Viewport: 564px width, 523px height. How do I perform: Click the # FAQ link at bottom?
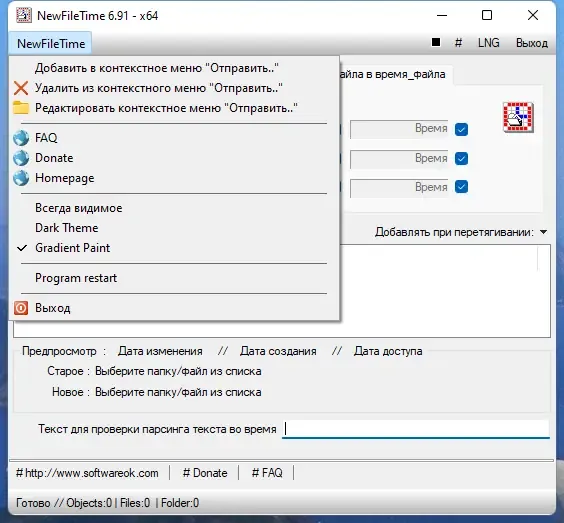(x=267, y=473)
